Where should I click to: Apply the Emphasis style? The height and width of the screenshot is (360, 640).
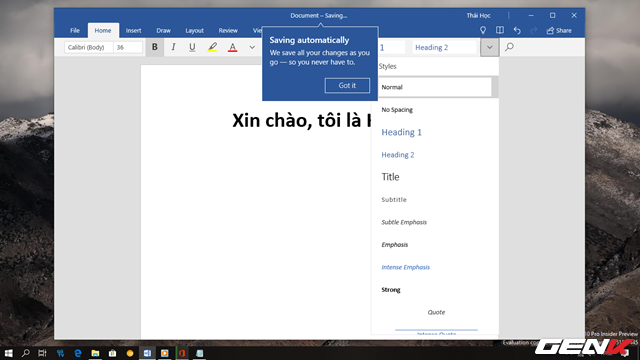435,244
